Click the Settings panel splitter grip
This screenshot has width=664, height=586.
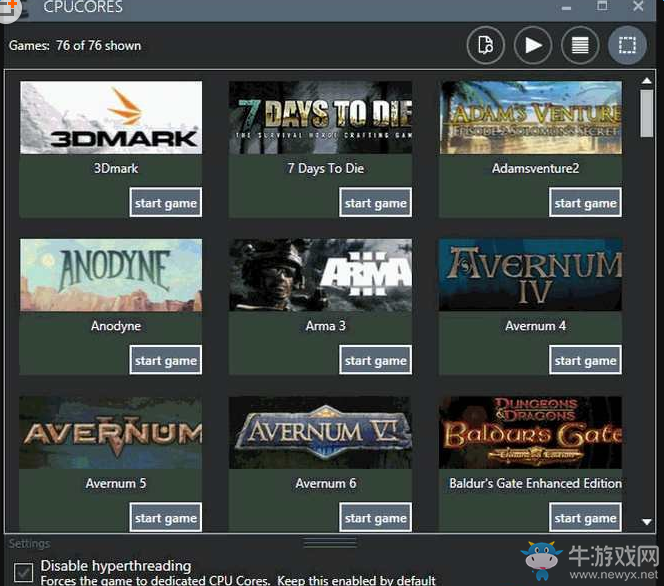[x=330, y=543]
